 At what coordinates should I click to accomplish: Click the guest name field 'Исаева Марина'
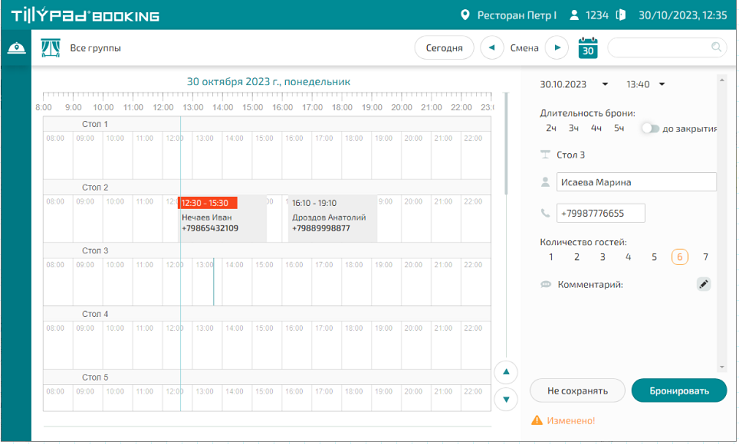tap(637, 182)
